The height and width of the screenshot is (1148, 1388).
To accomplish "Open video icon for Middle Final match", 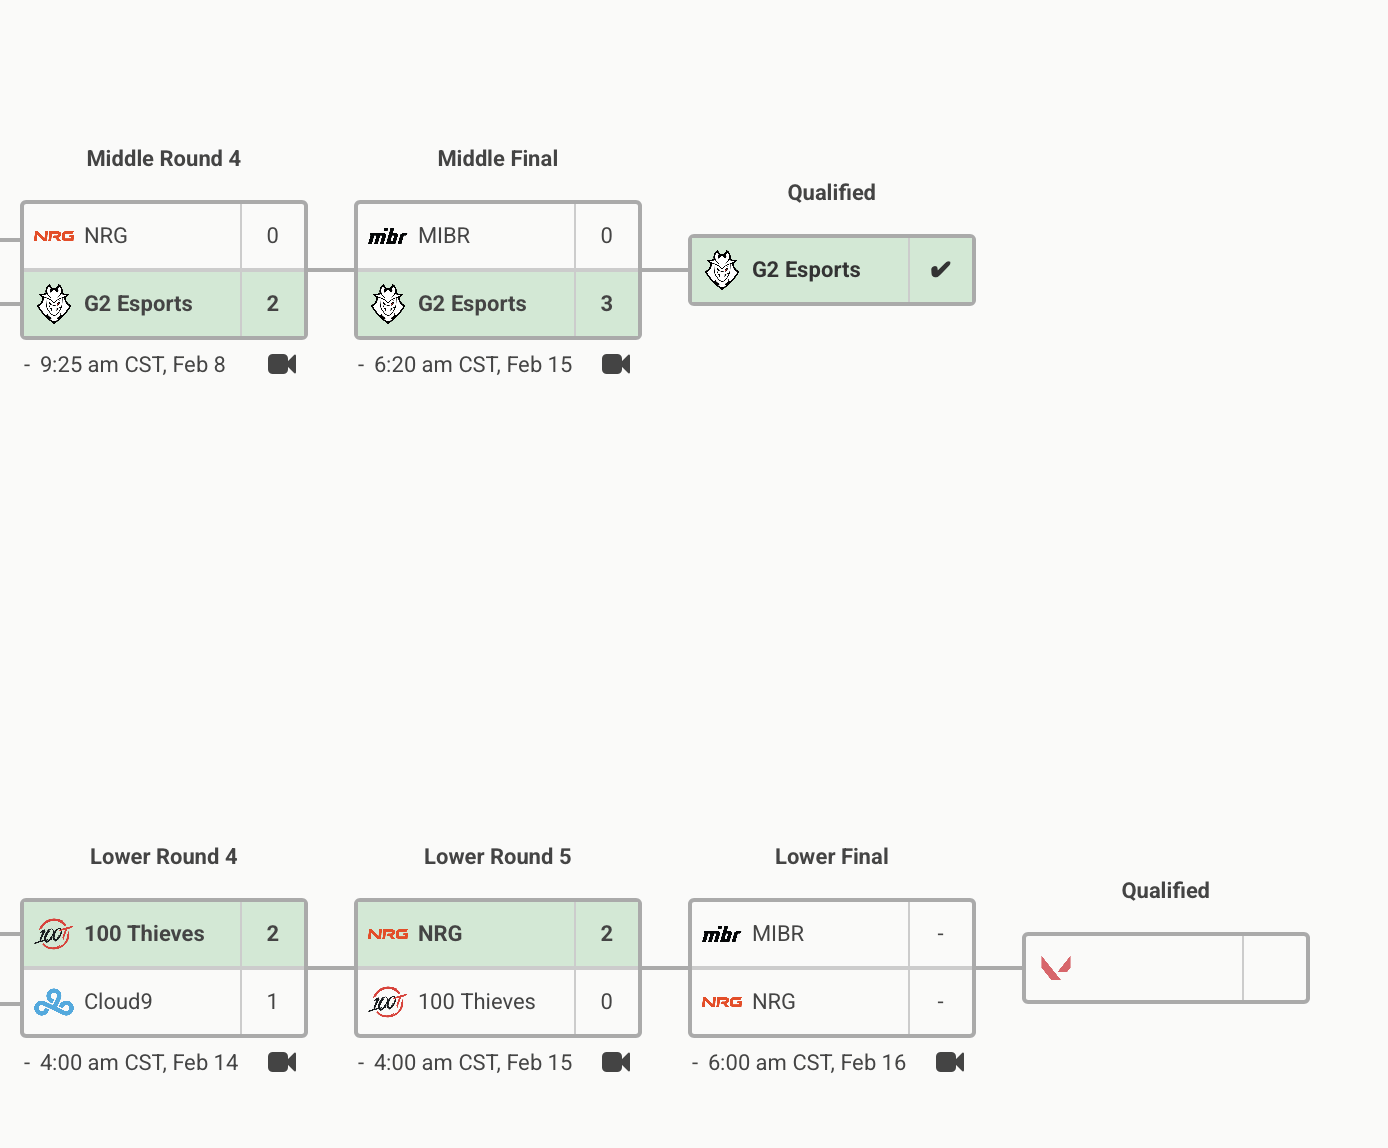I will click(x=616, y=364).
